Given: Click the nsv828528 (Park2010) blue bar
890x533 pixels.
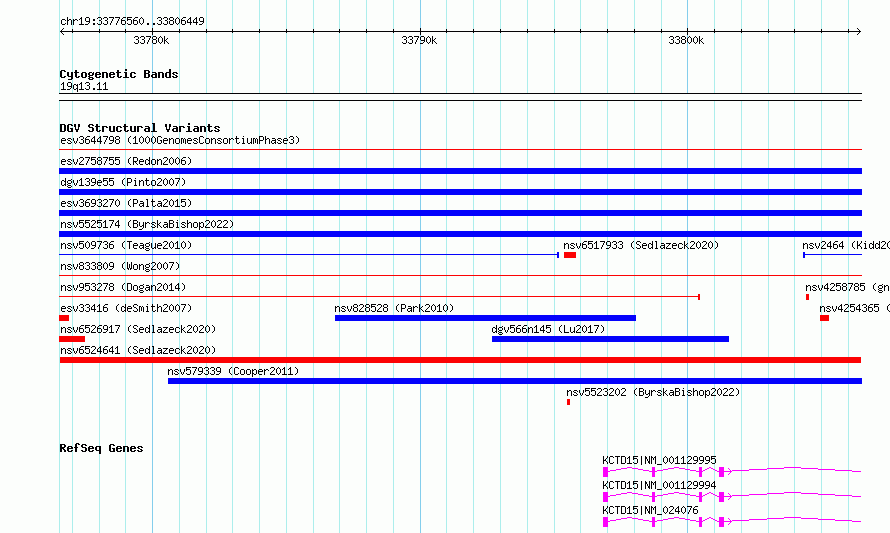Looking at the screenshot, I should [x=485, y=318].
